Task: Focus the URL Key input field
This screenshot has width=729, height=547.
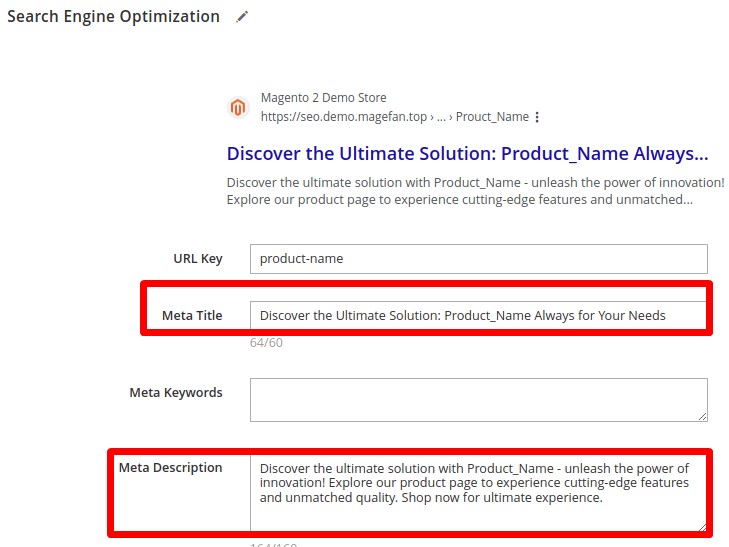Action: coord(479,259)
